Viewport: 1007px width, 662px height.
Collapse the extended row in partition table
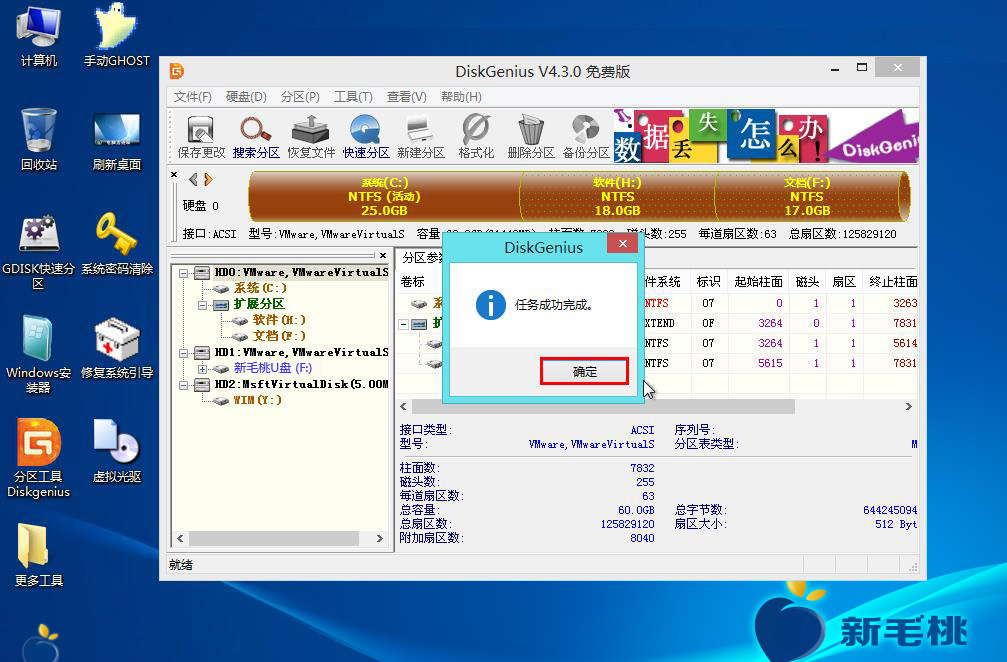404,324
